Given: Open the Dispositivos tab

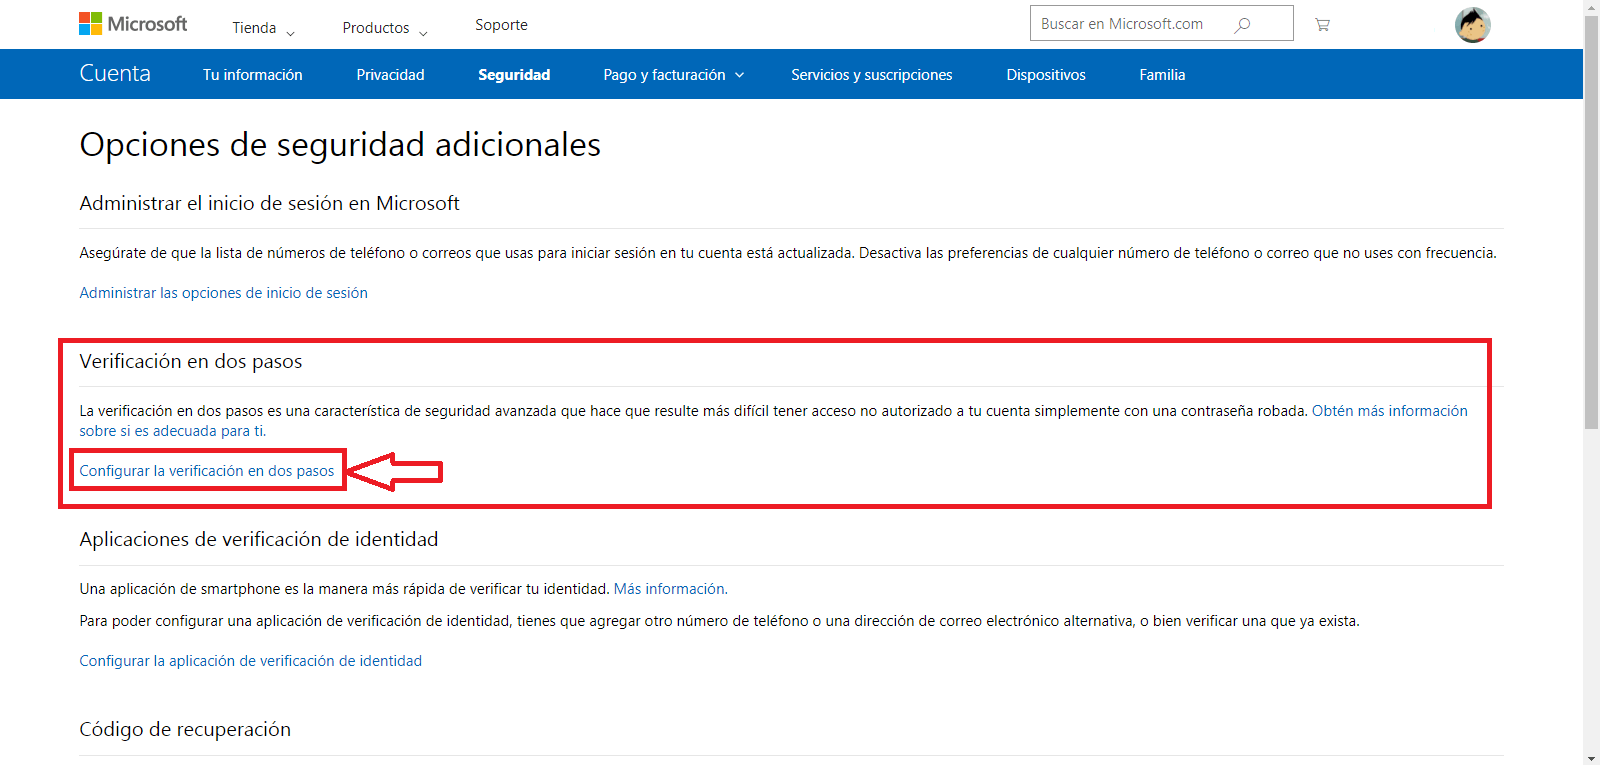Looking at the screenshot, I should pyautogui.click(x=1046, y=75).
